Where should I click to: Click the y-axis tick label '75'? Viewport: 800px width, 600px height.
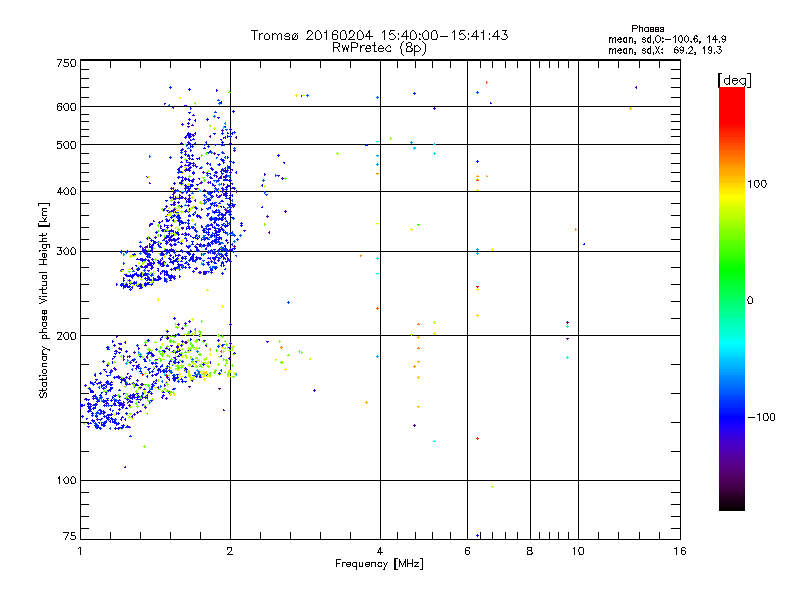[x=70, y=536]
